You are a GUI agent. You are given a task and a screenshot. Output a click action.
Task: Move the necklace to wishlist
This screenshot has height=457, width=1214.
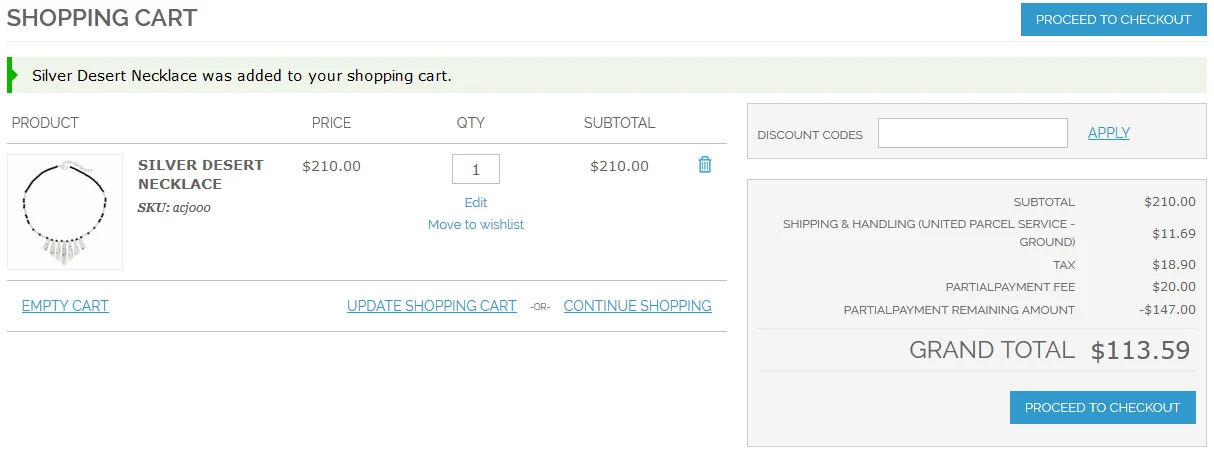[x=475, y=224]
